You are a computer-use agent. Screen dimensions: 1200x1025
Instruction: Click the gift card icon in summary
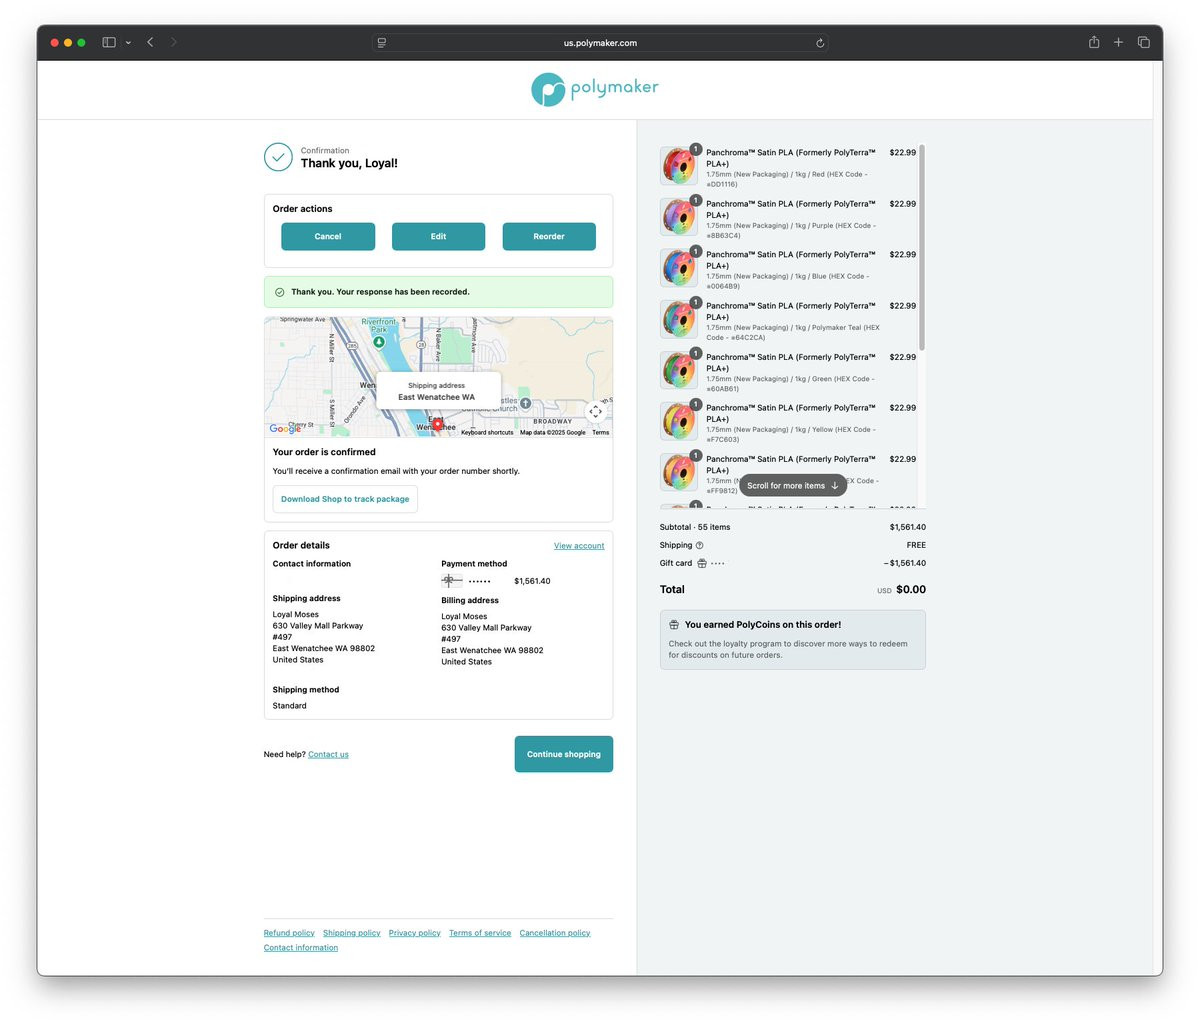point(702,563)
